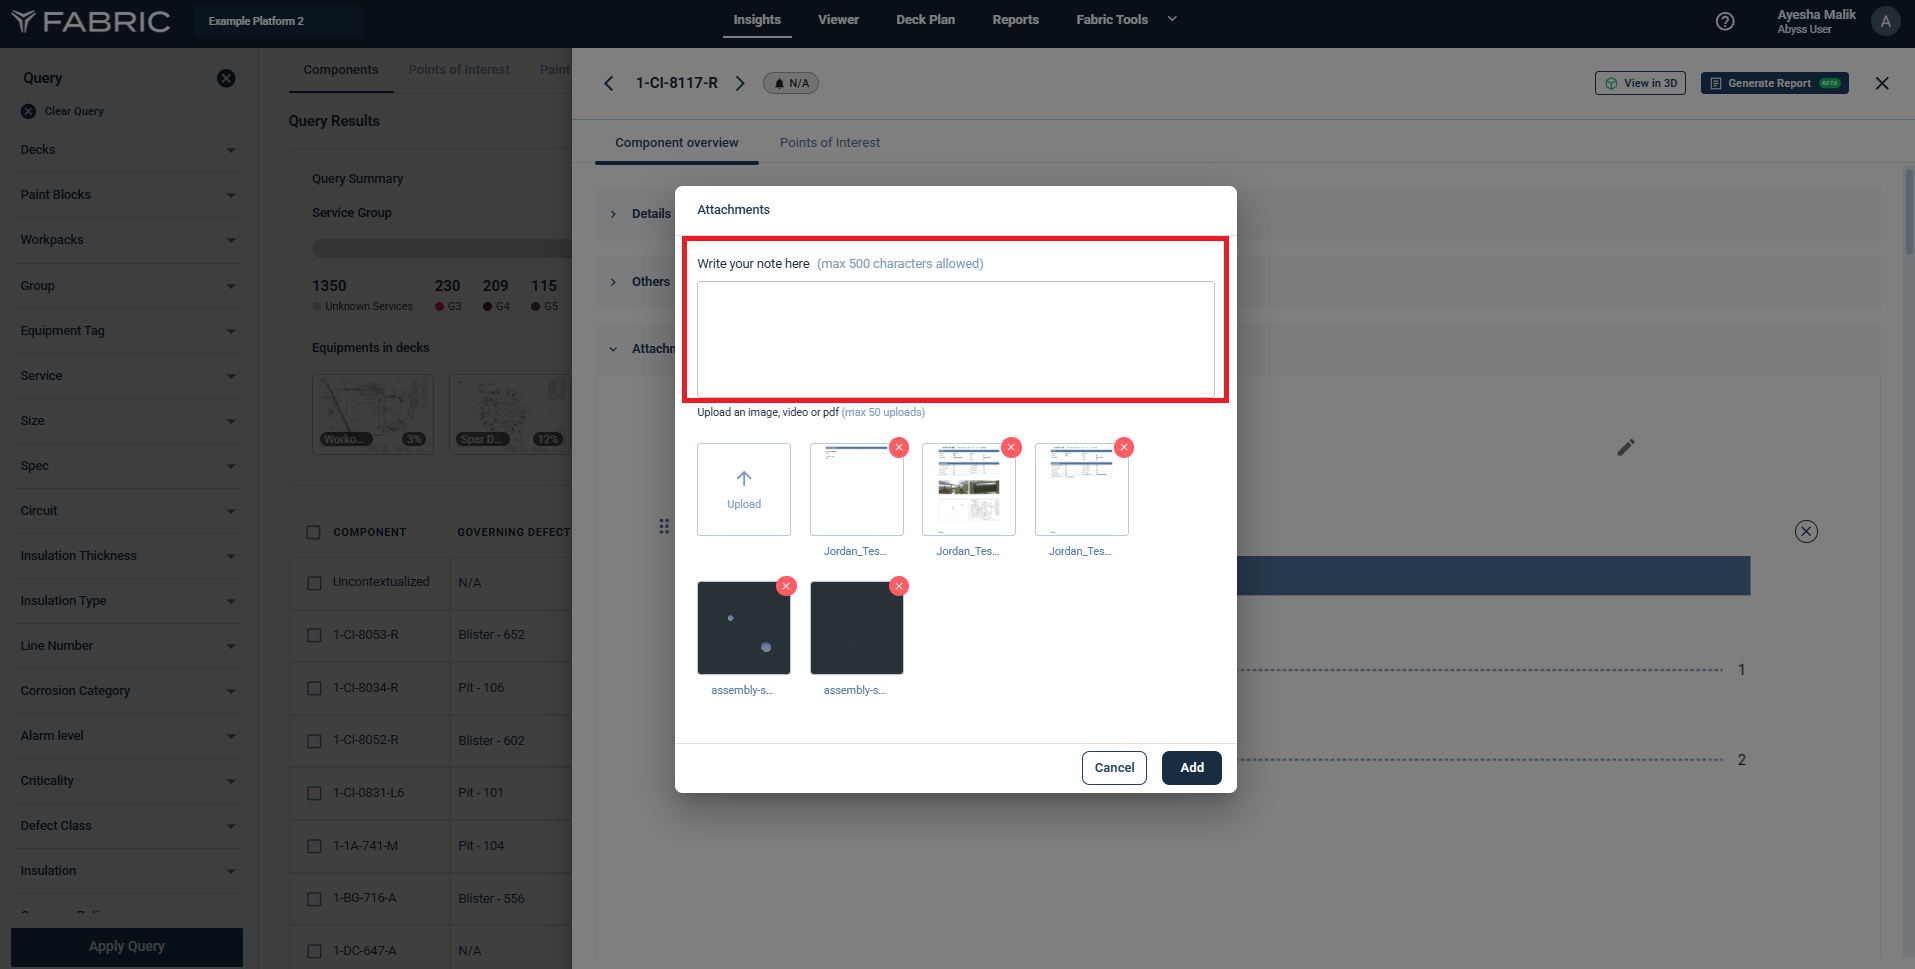Screen dimensions: 1915x969
Task: Tick the Uncontextualized row checkbox
Action: pos(314,583)
